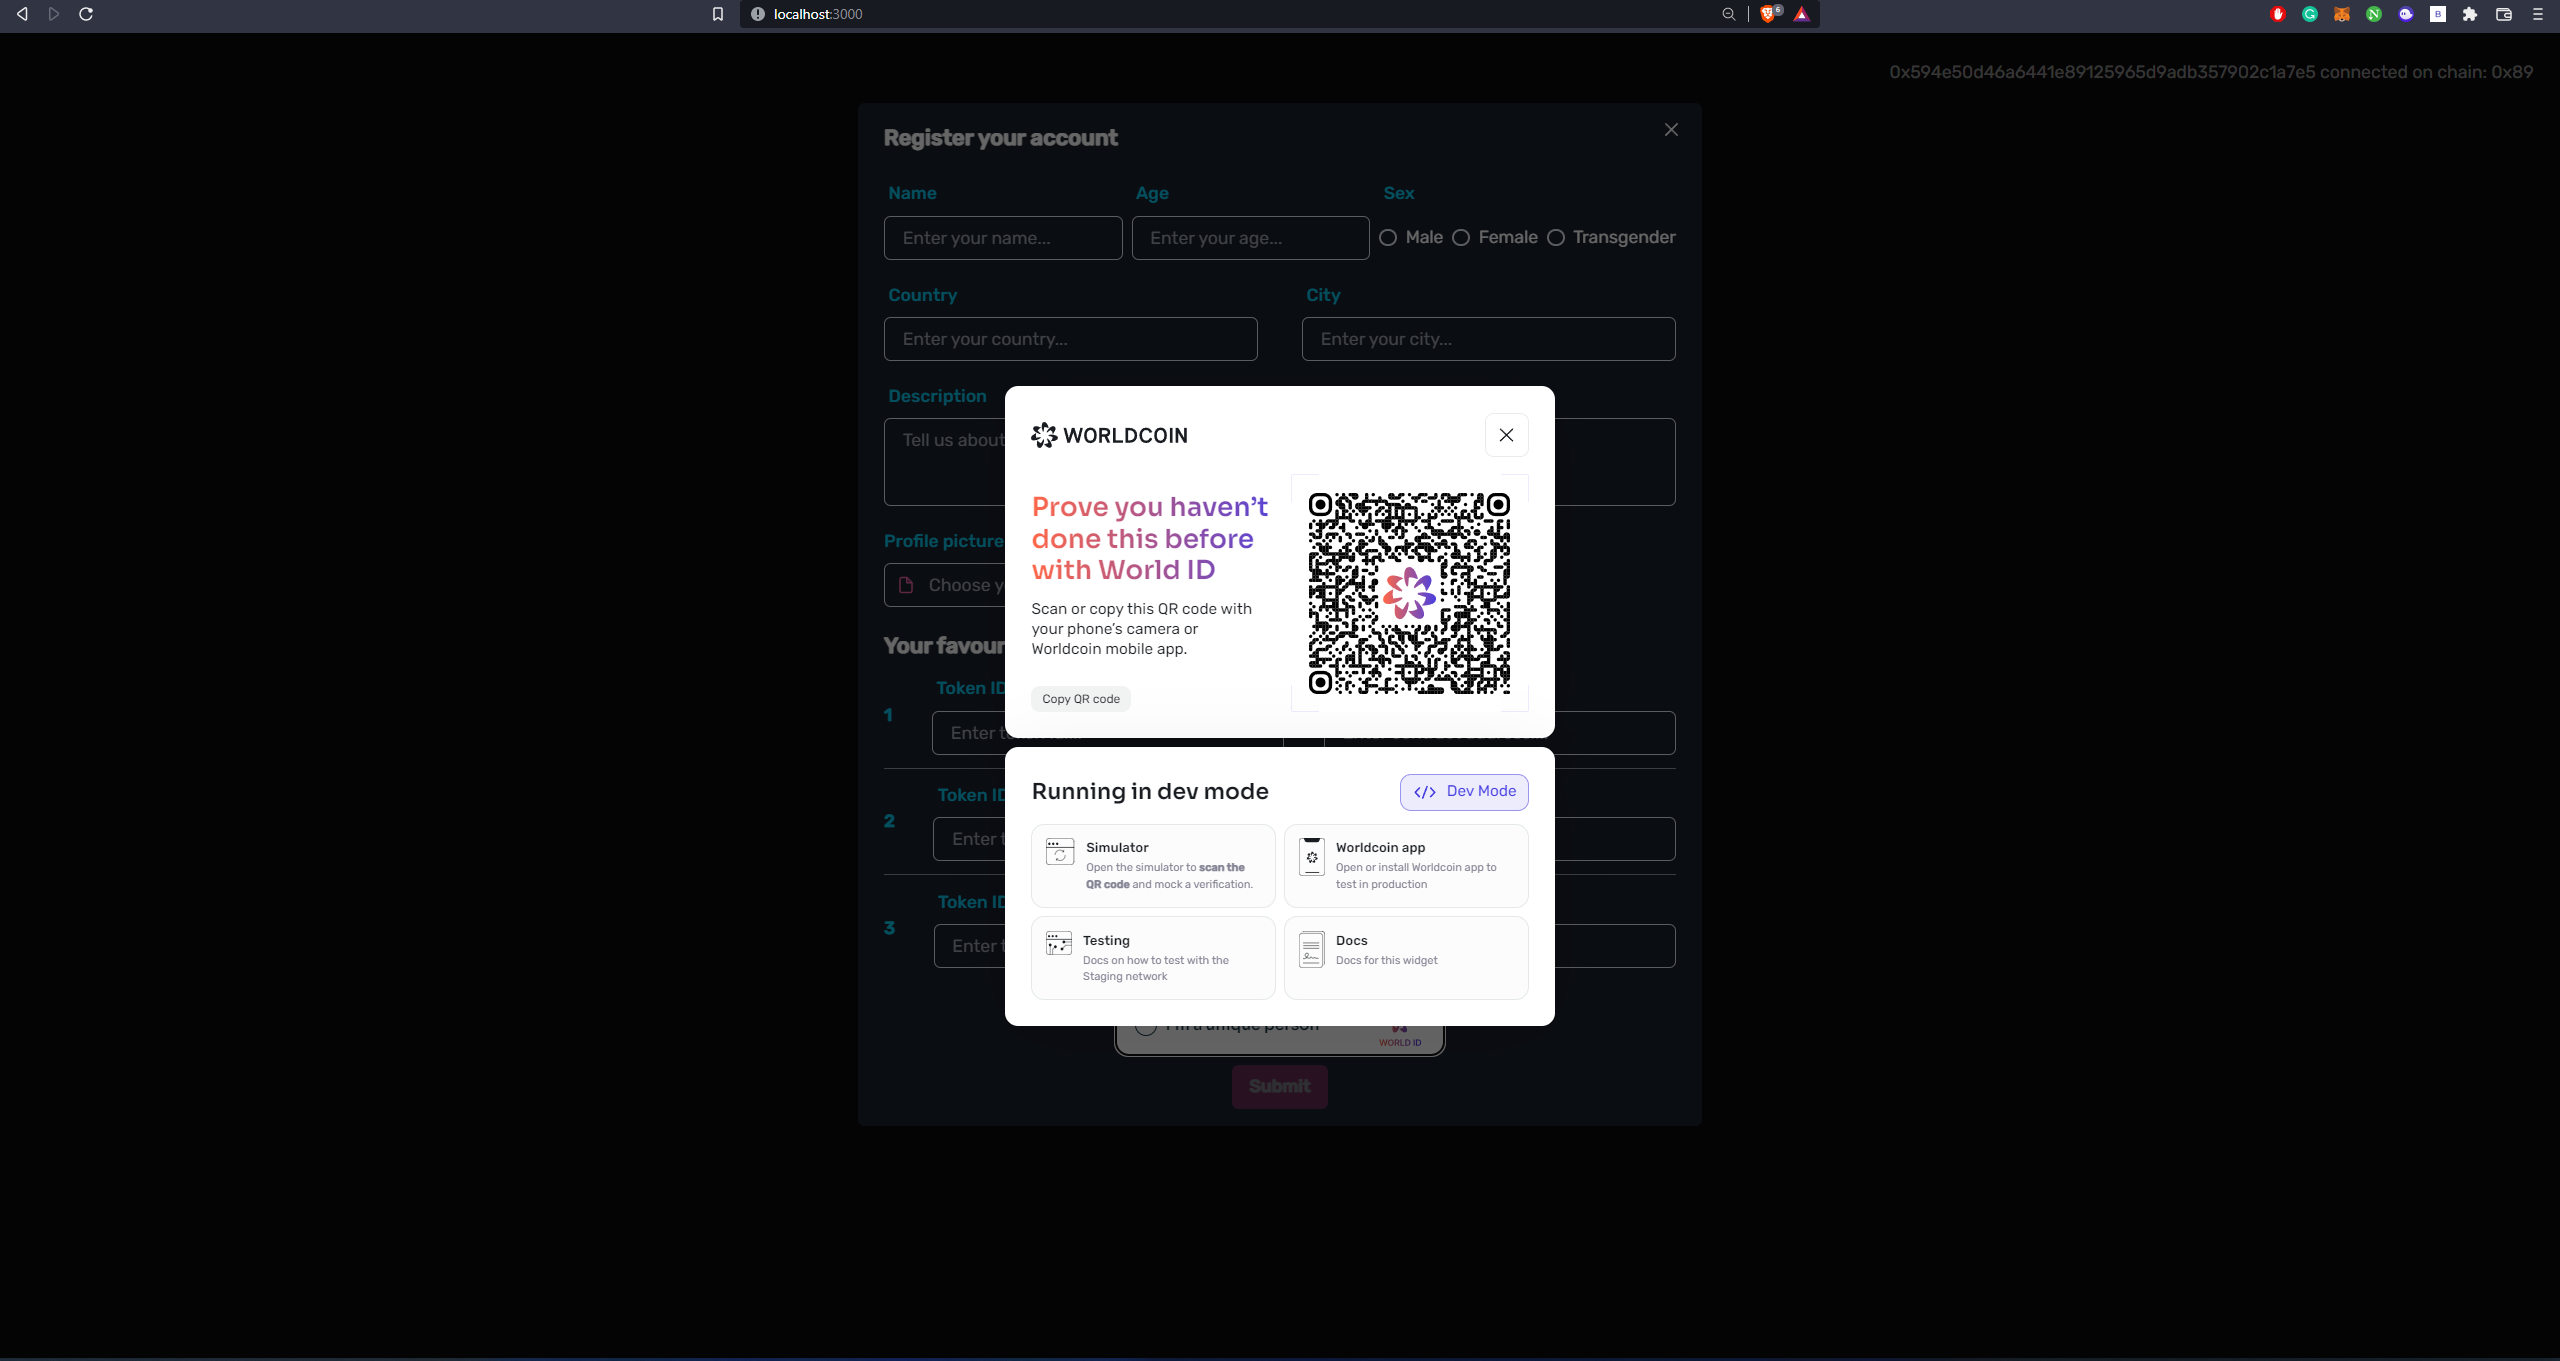The width and height of the screenshot is (2560, 1361).
Task: Select the Male radio button
Action: [x=1388, y=237]
